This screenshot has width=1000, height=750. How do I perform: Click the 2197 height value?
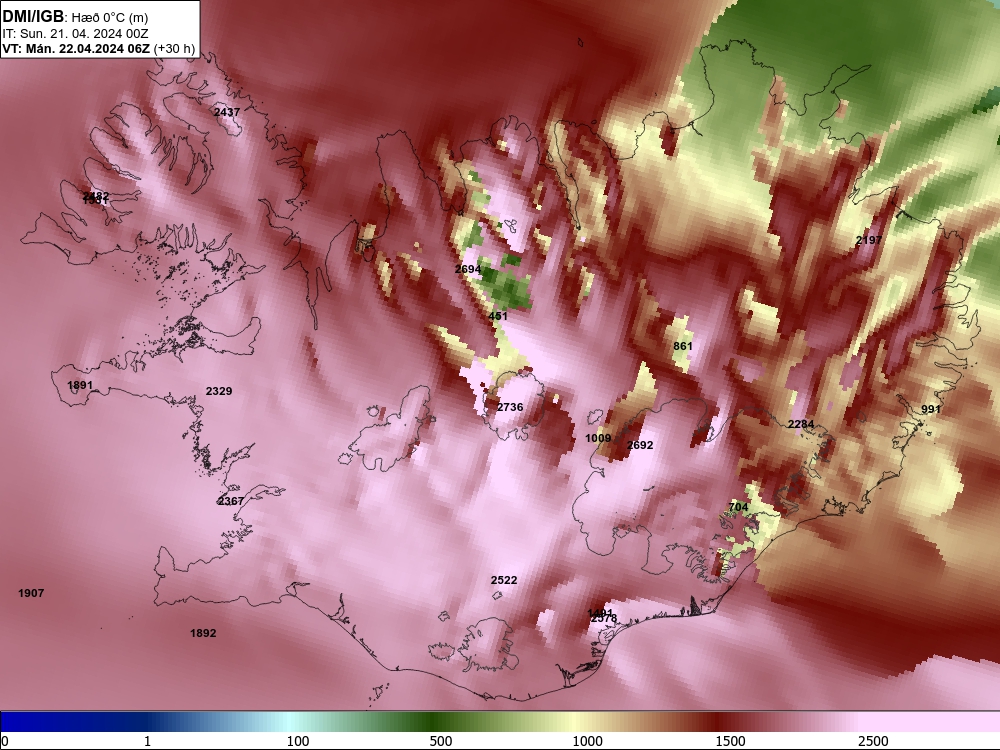click(x=869, y=240)
